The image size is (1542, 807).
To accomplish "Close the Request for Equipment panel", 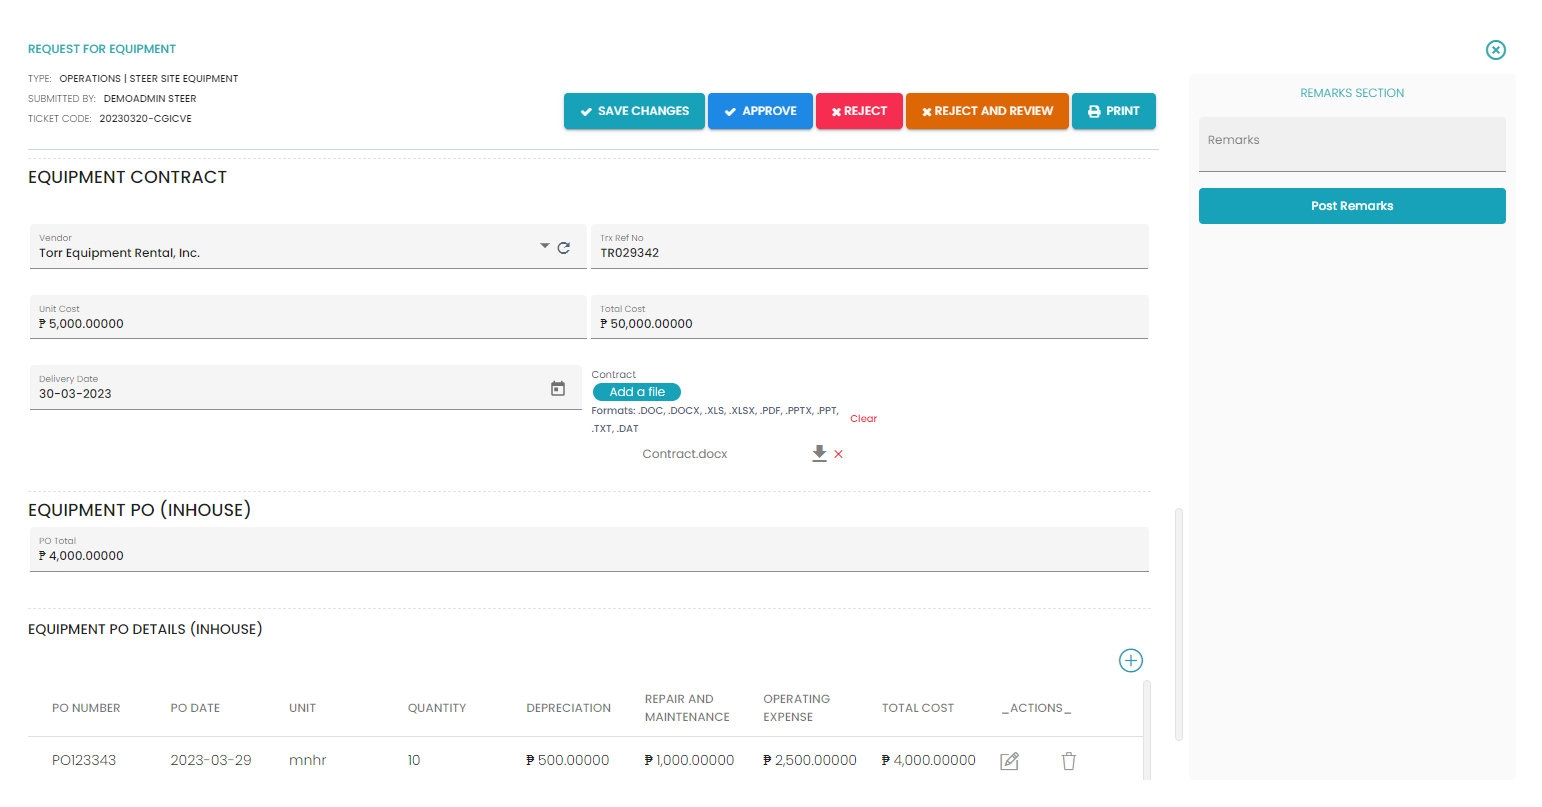I will (x=1495, y=49).
